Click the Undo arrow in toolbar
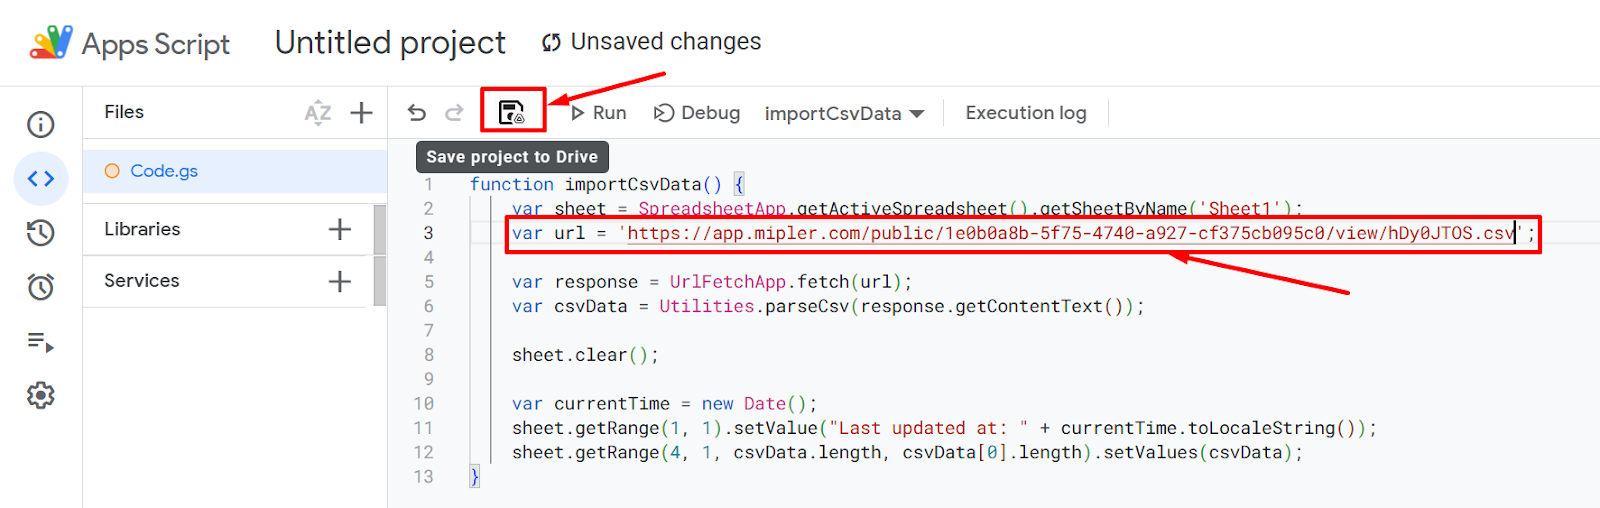The width and height of the screenshot is (1600, 508). point(417,113)
